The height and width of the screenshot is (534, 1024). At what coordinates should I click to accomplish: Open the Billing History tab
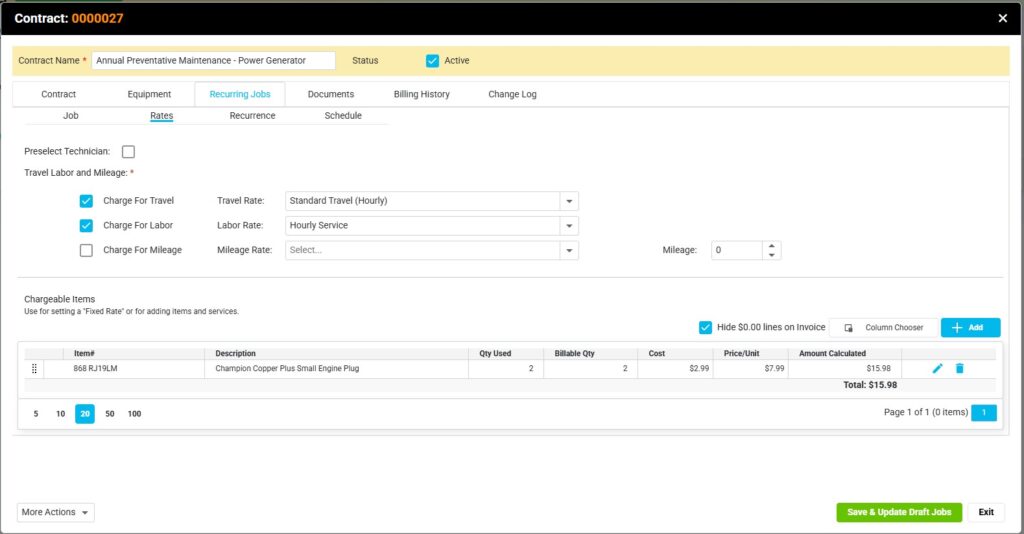[421, 94]
